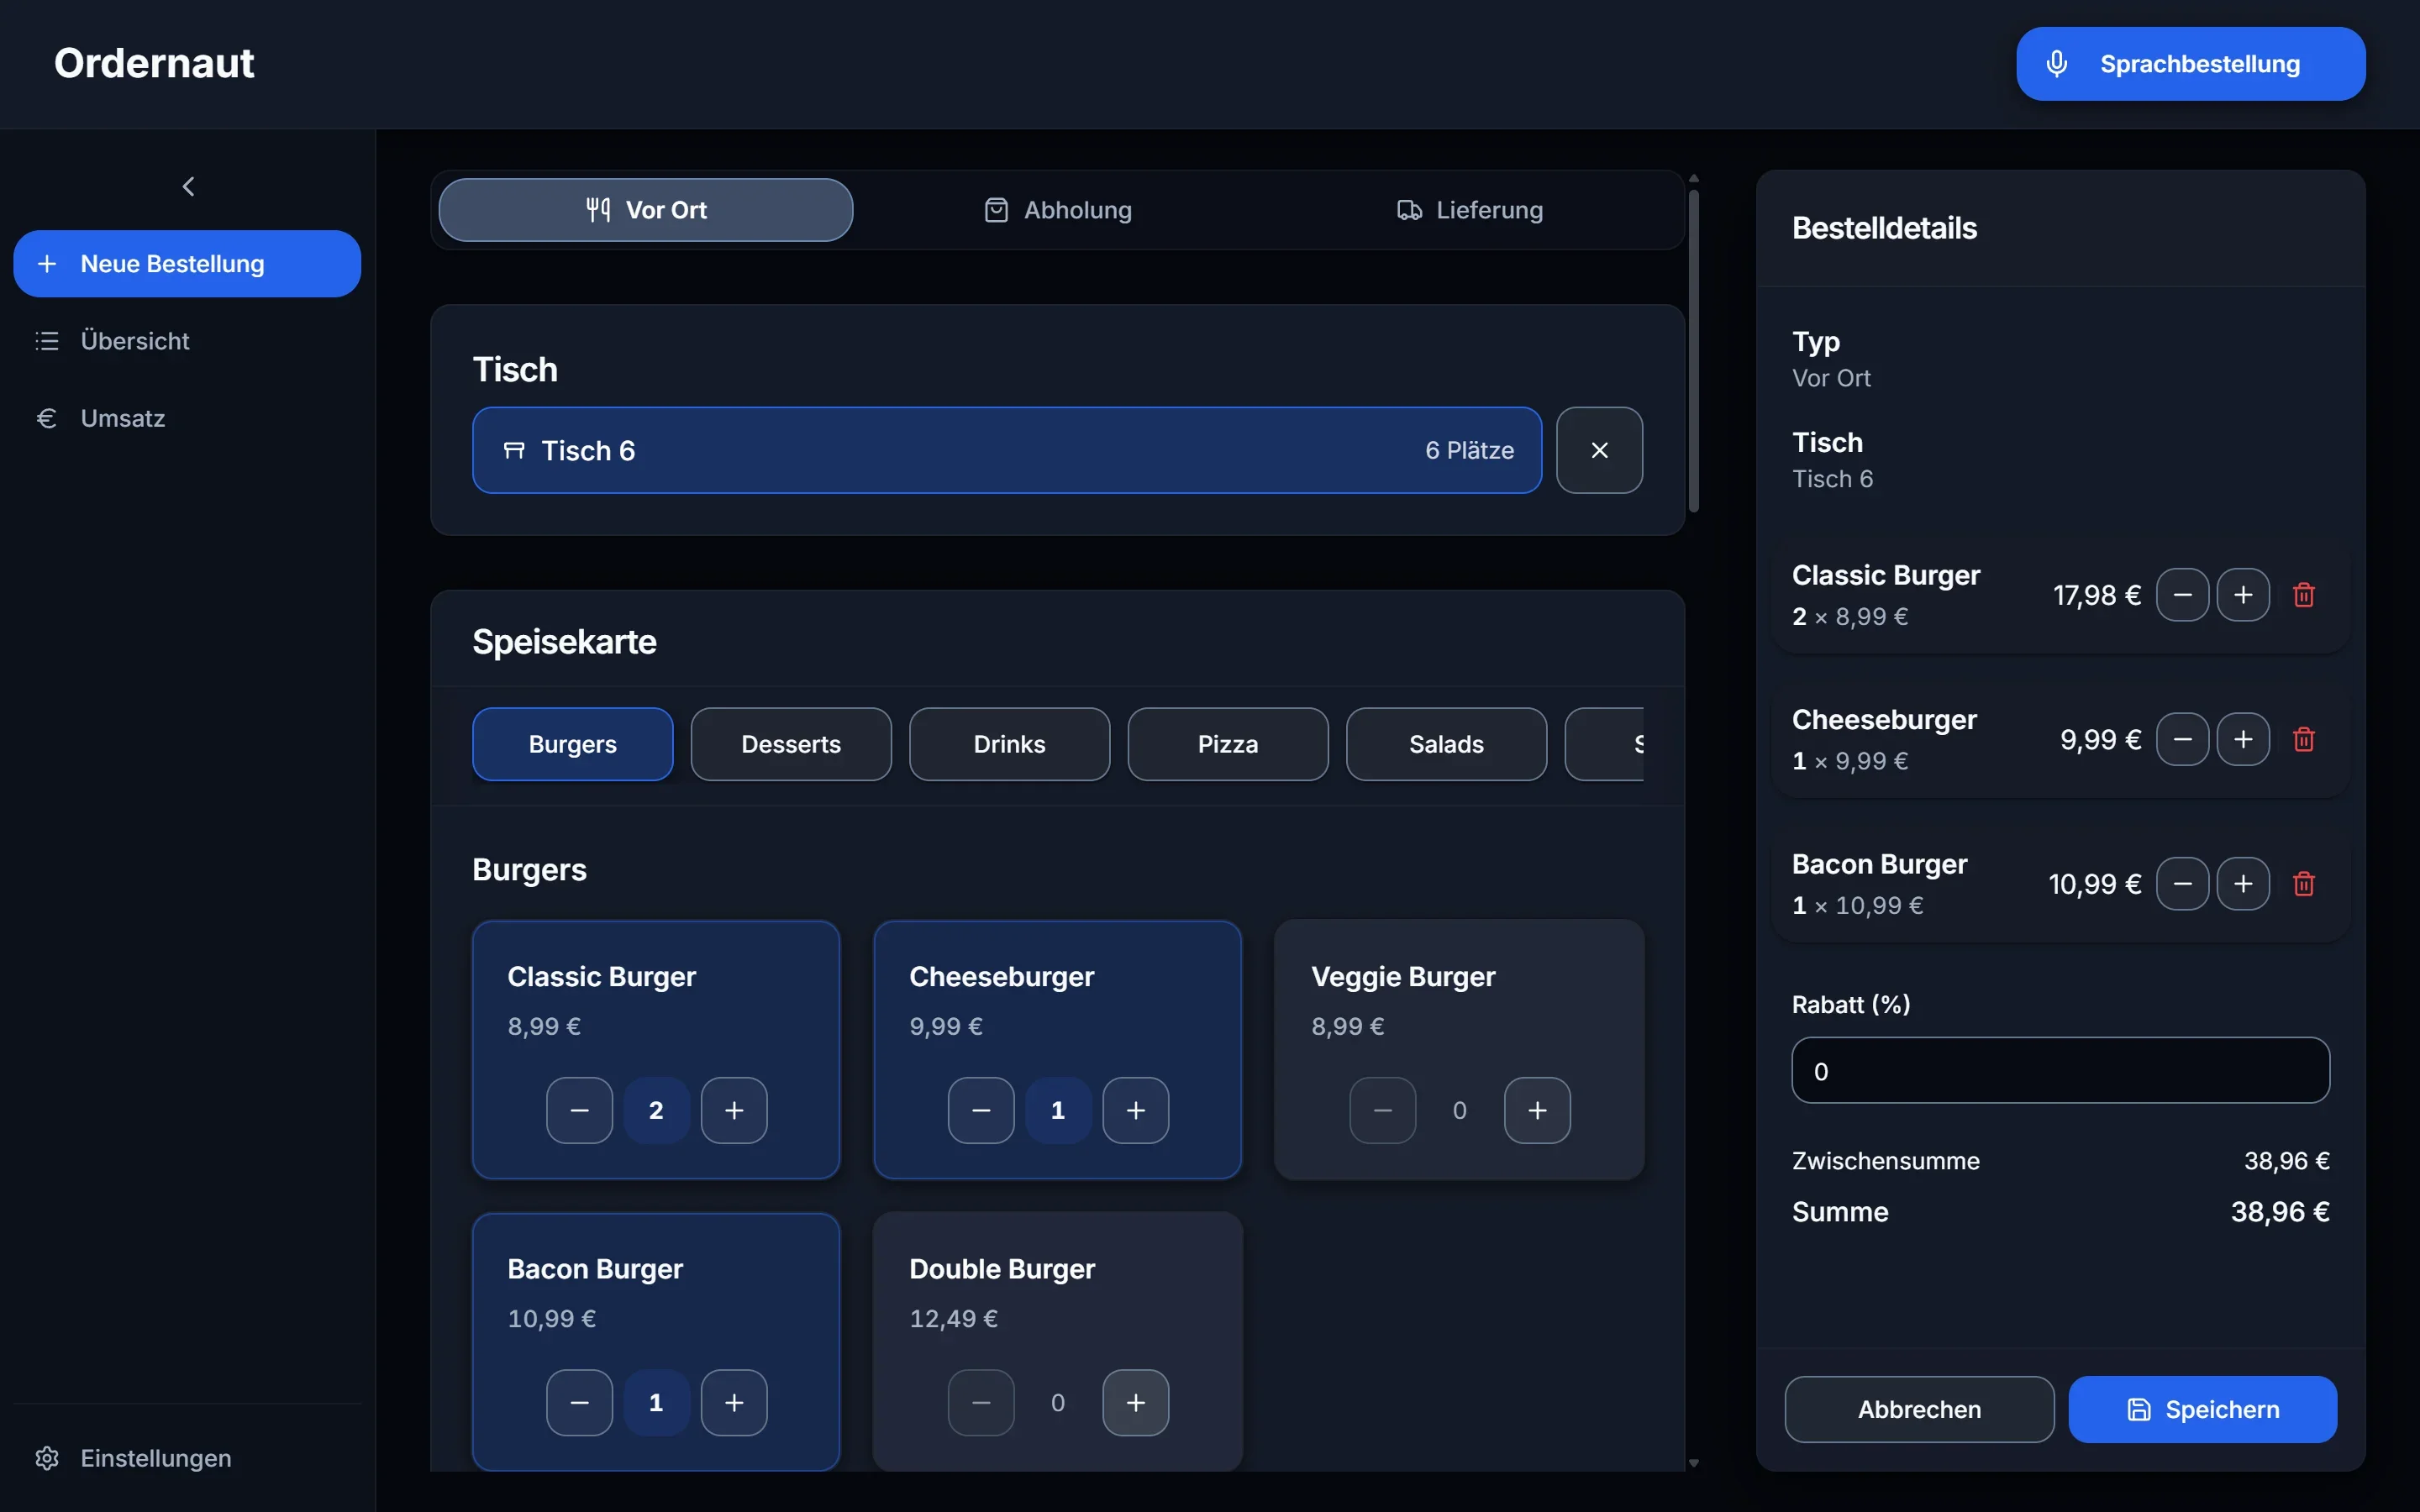Open the Übersicht page
The height and width of the screenshot is (1512, 2420).
[187, 341]
